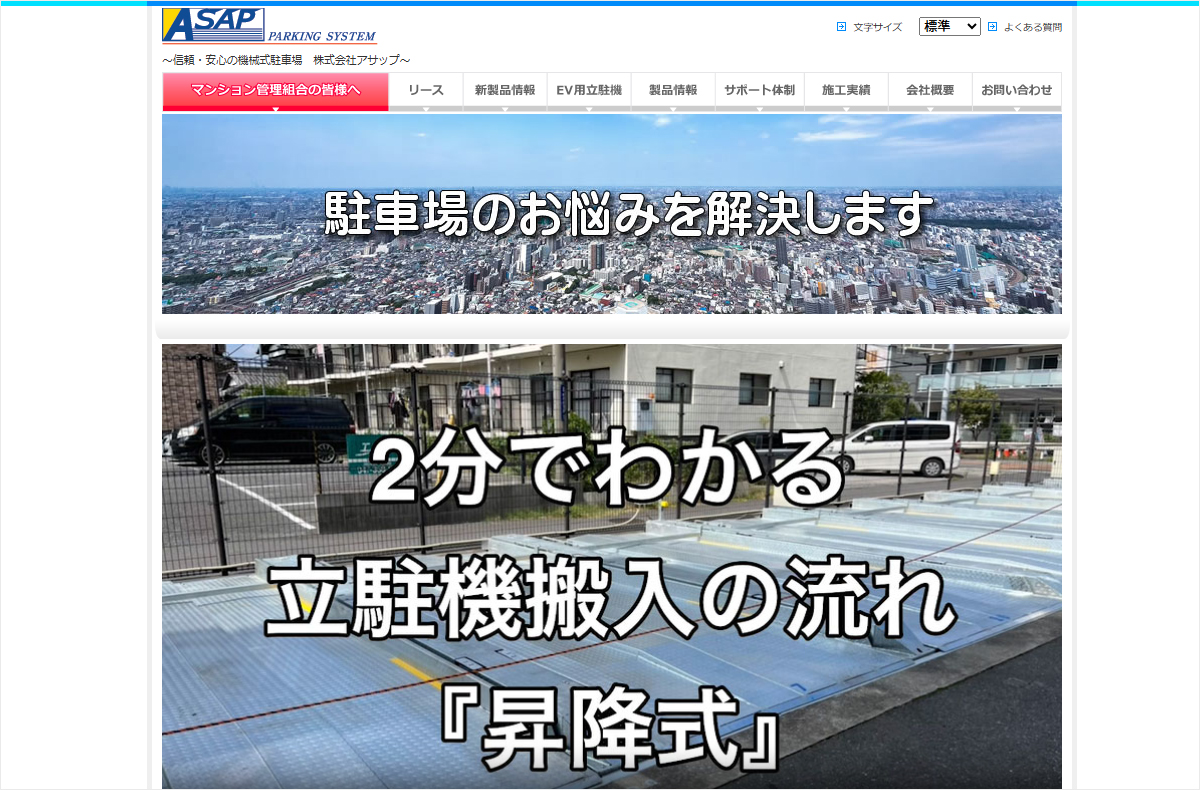Open the 製品情報 navigation tab
Screen dimensions: 1200x790
[x=673, y=90]
